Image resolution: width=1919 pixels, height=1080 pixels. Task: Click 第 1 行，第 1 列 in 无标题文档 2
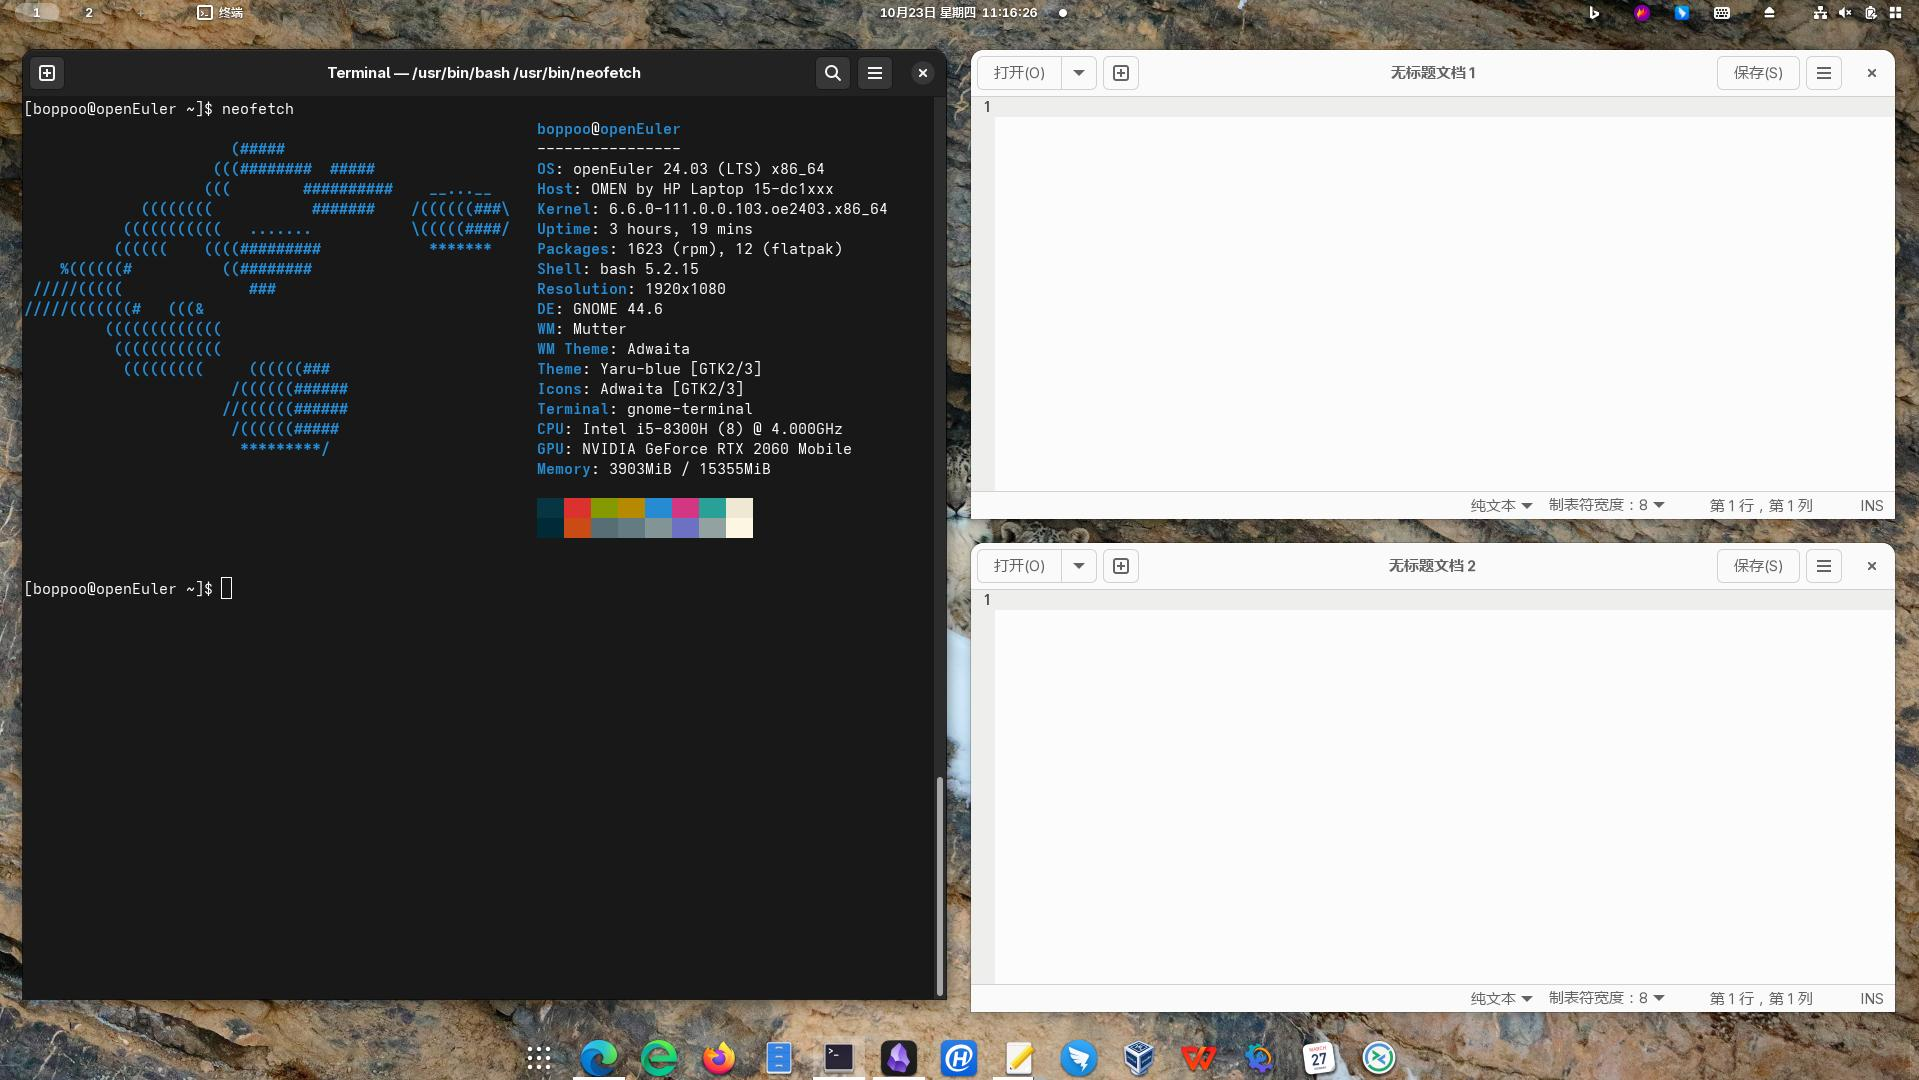pos(1761,999)
